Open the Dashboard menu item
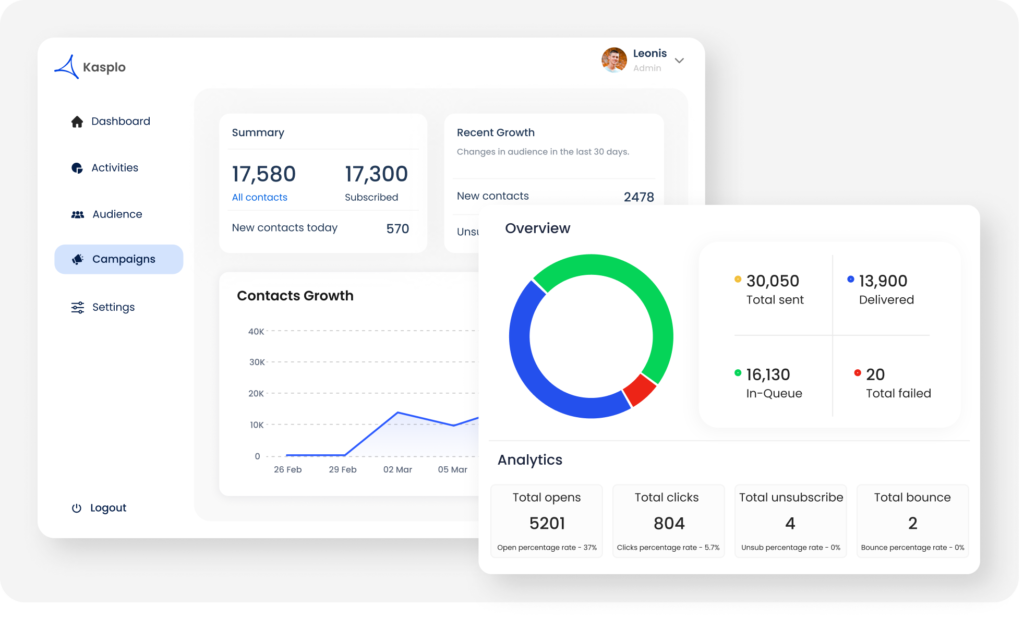Screen dimensions: 1024x618 (x=120, y=122)
